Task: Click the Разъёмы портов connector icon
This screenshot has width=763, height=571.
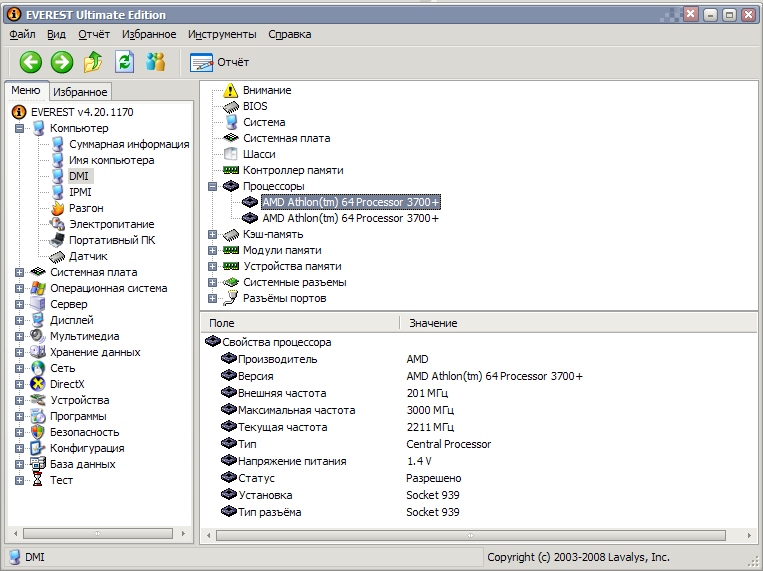Action: tap(231, 298)
